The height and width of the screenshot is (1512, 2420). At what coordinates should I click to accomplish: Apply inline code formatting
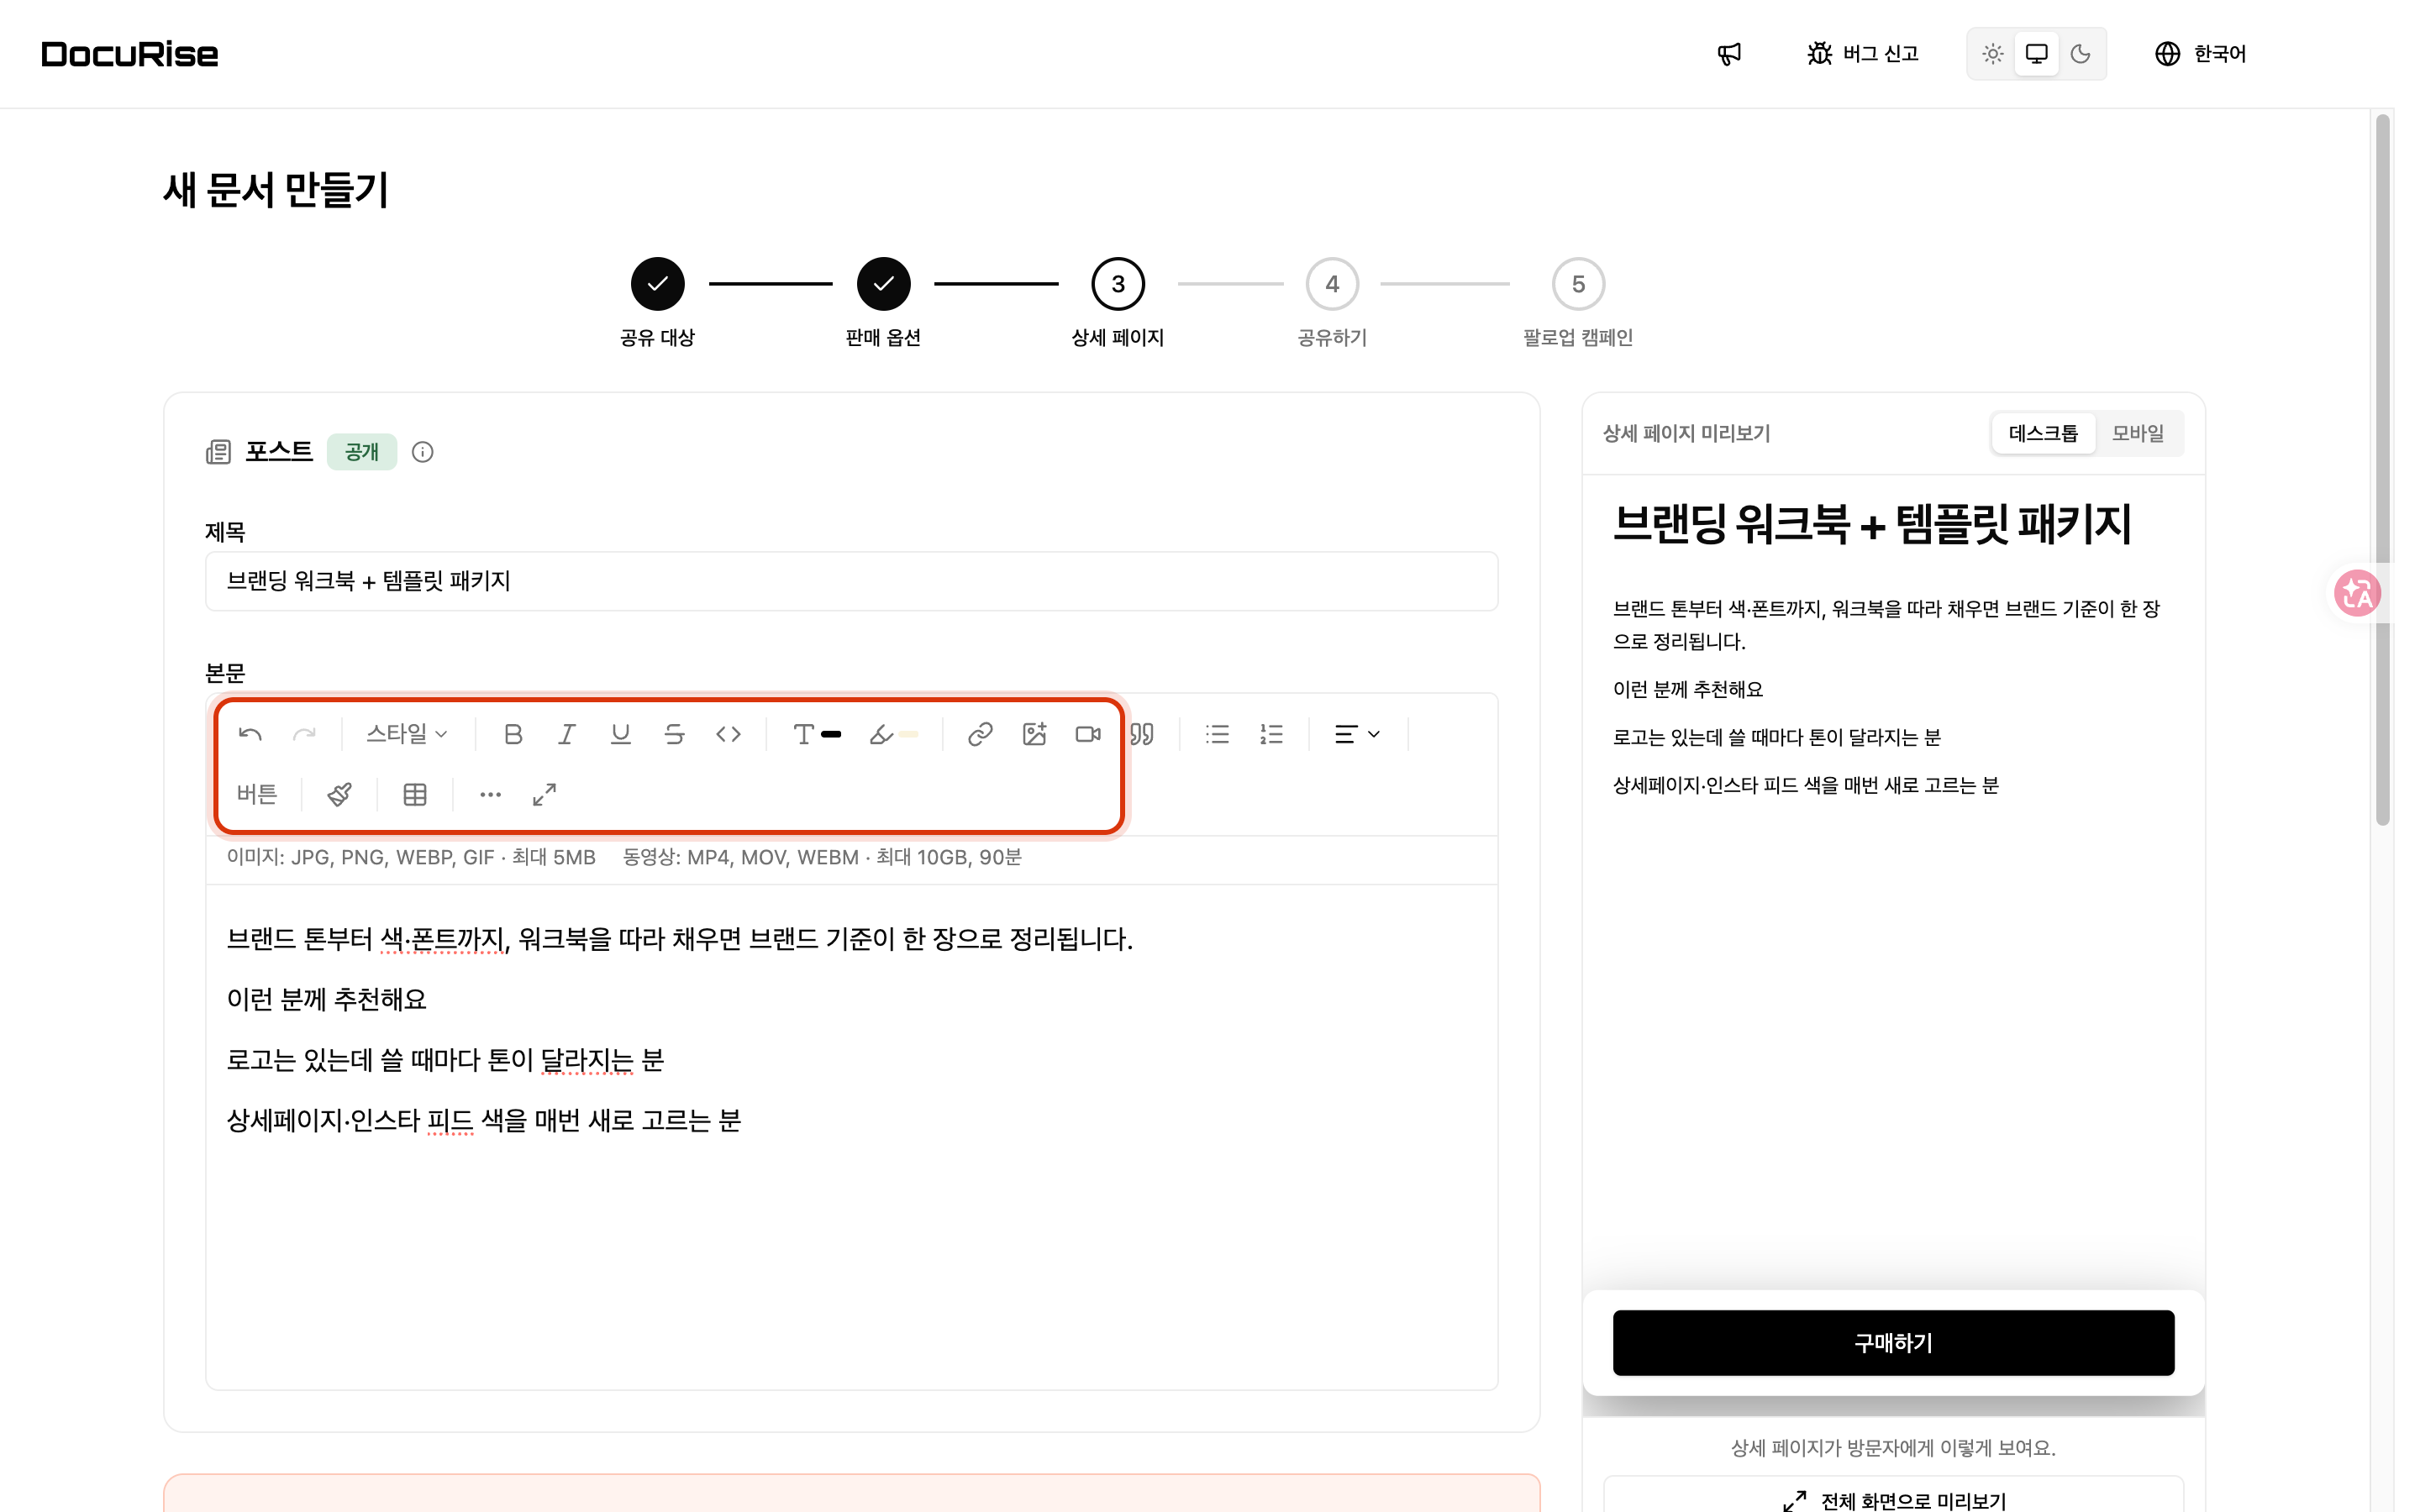[729, 735]
